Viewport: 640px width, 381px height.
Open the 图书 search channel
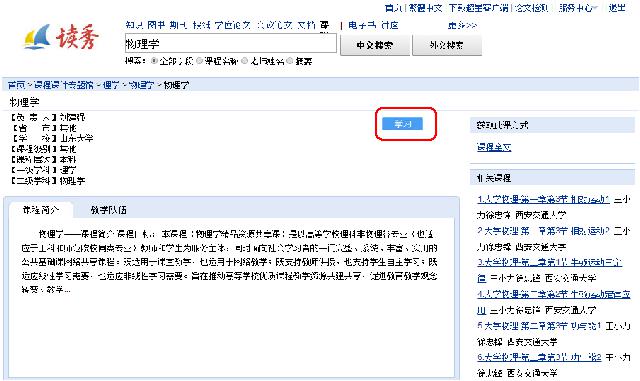[156, 25]
